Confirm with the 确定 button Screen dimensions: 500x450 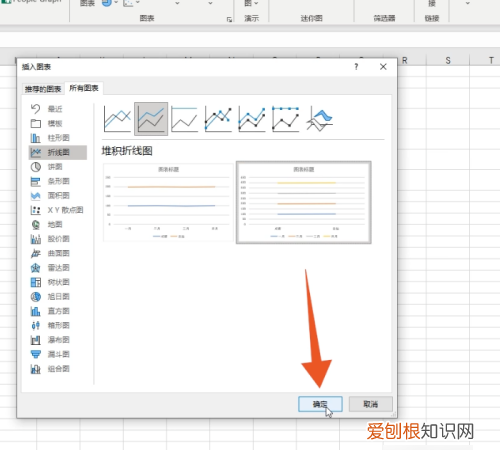320,404
